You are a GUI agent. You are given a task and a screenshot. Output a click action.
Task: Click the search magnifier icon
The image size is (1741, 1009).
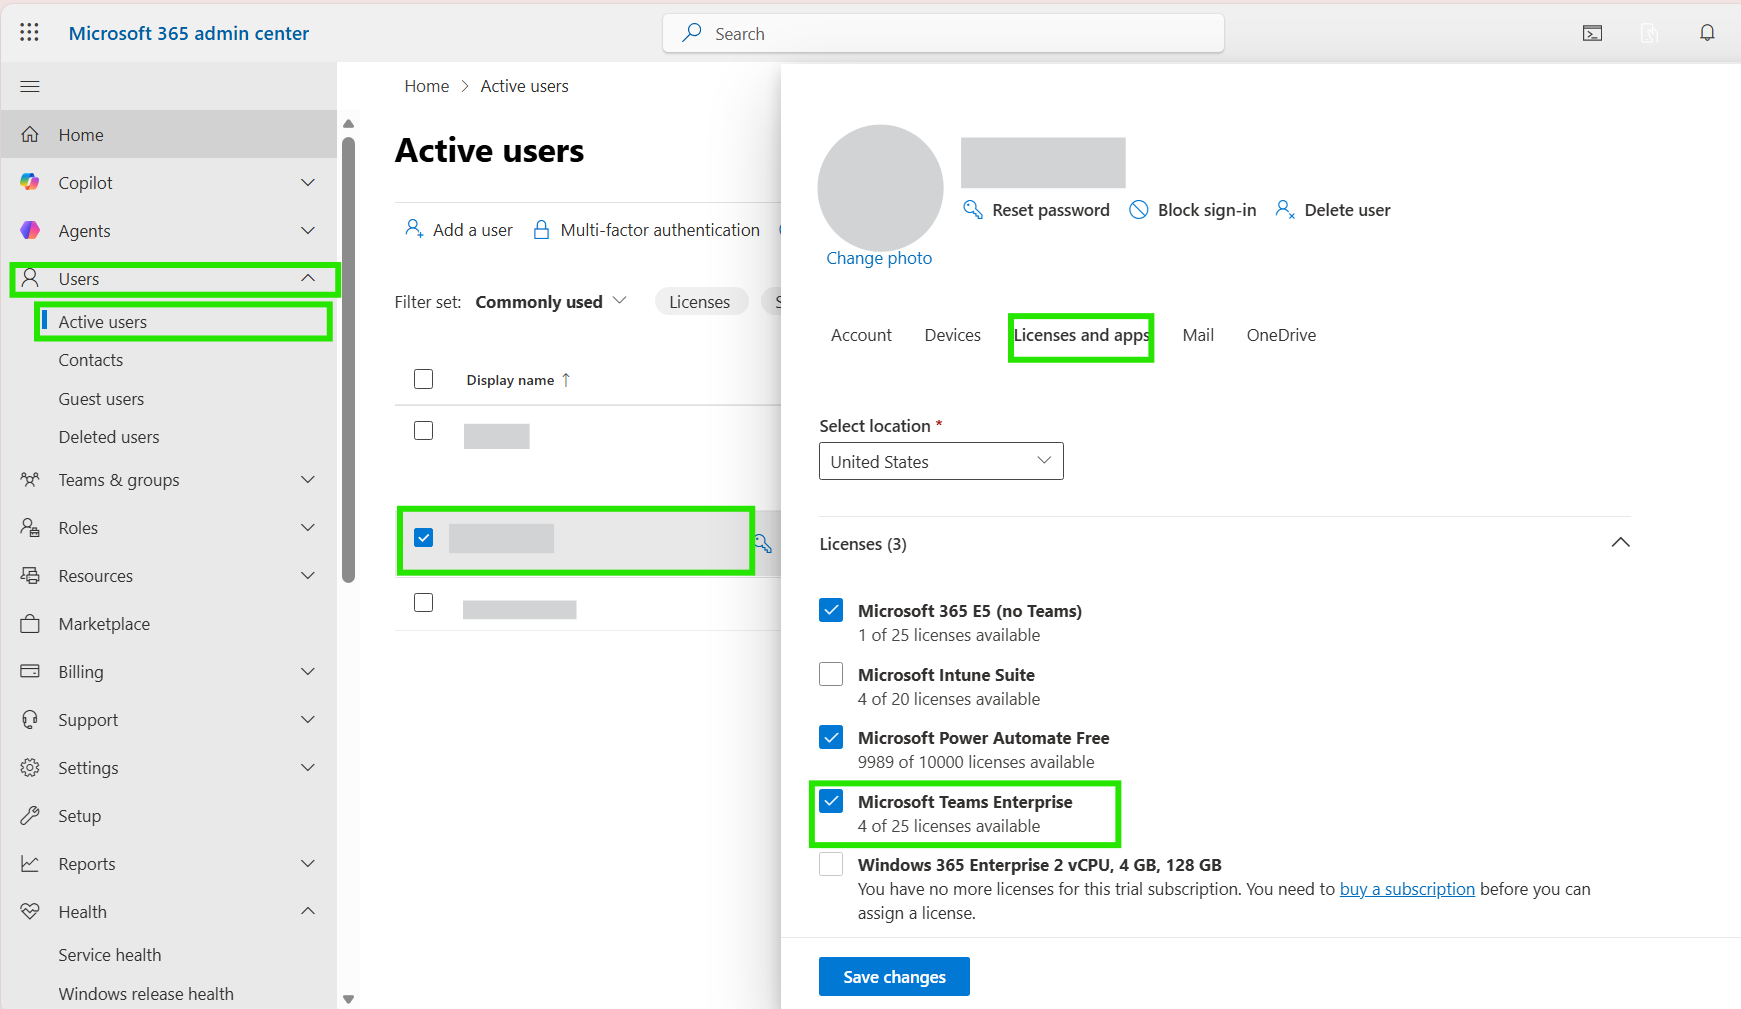[692, 33]
